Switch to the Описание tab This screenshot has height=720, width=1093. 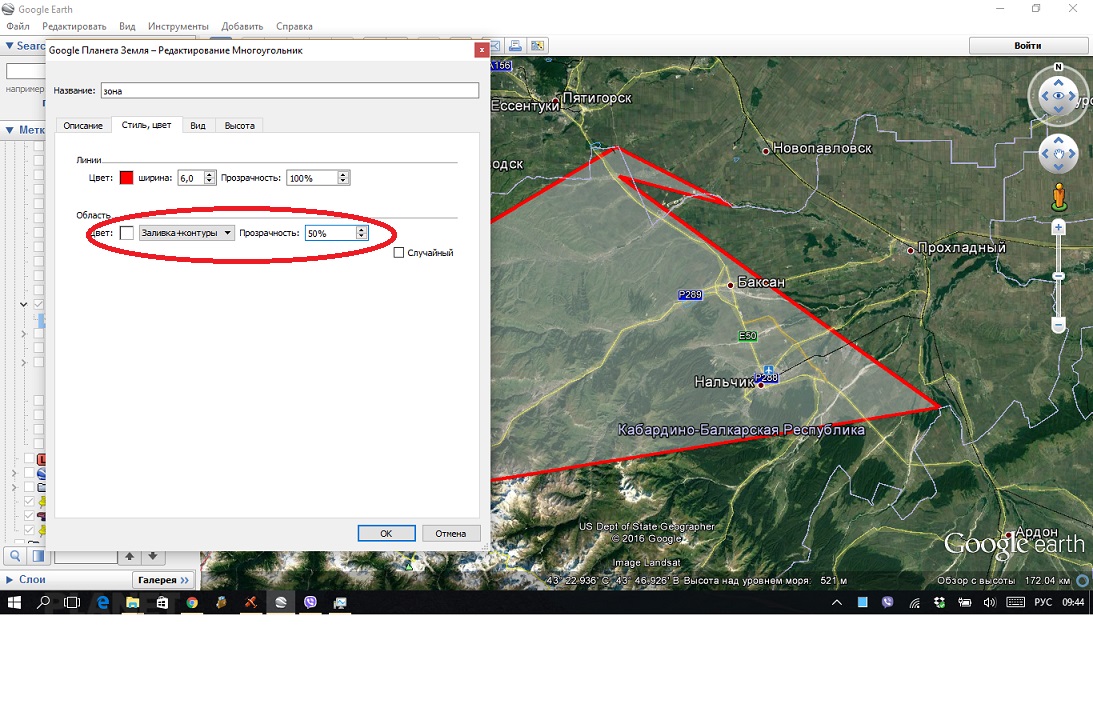(x=83, y=125)
